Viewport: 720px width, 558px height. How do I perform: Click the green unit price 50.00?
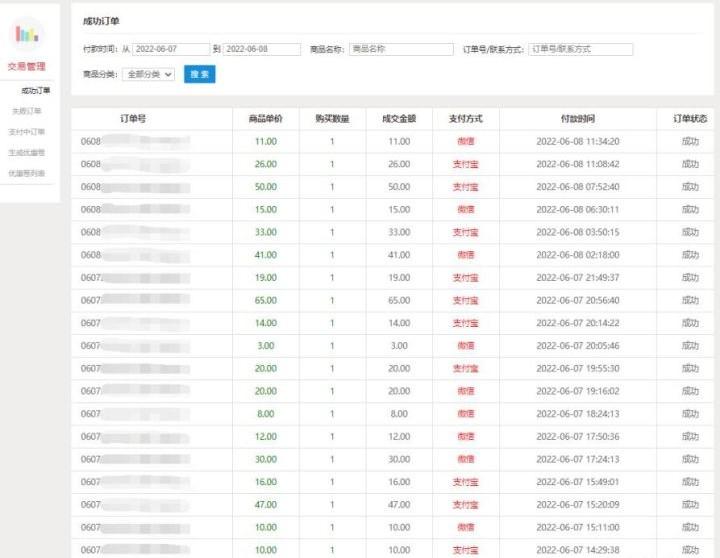[266, 187]
